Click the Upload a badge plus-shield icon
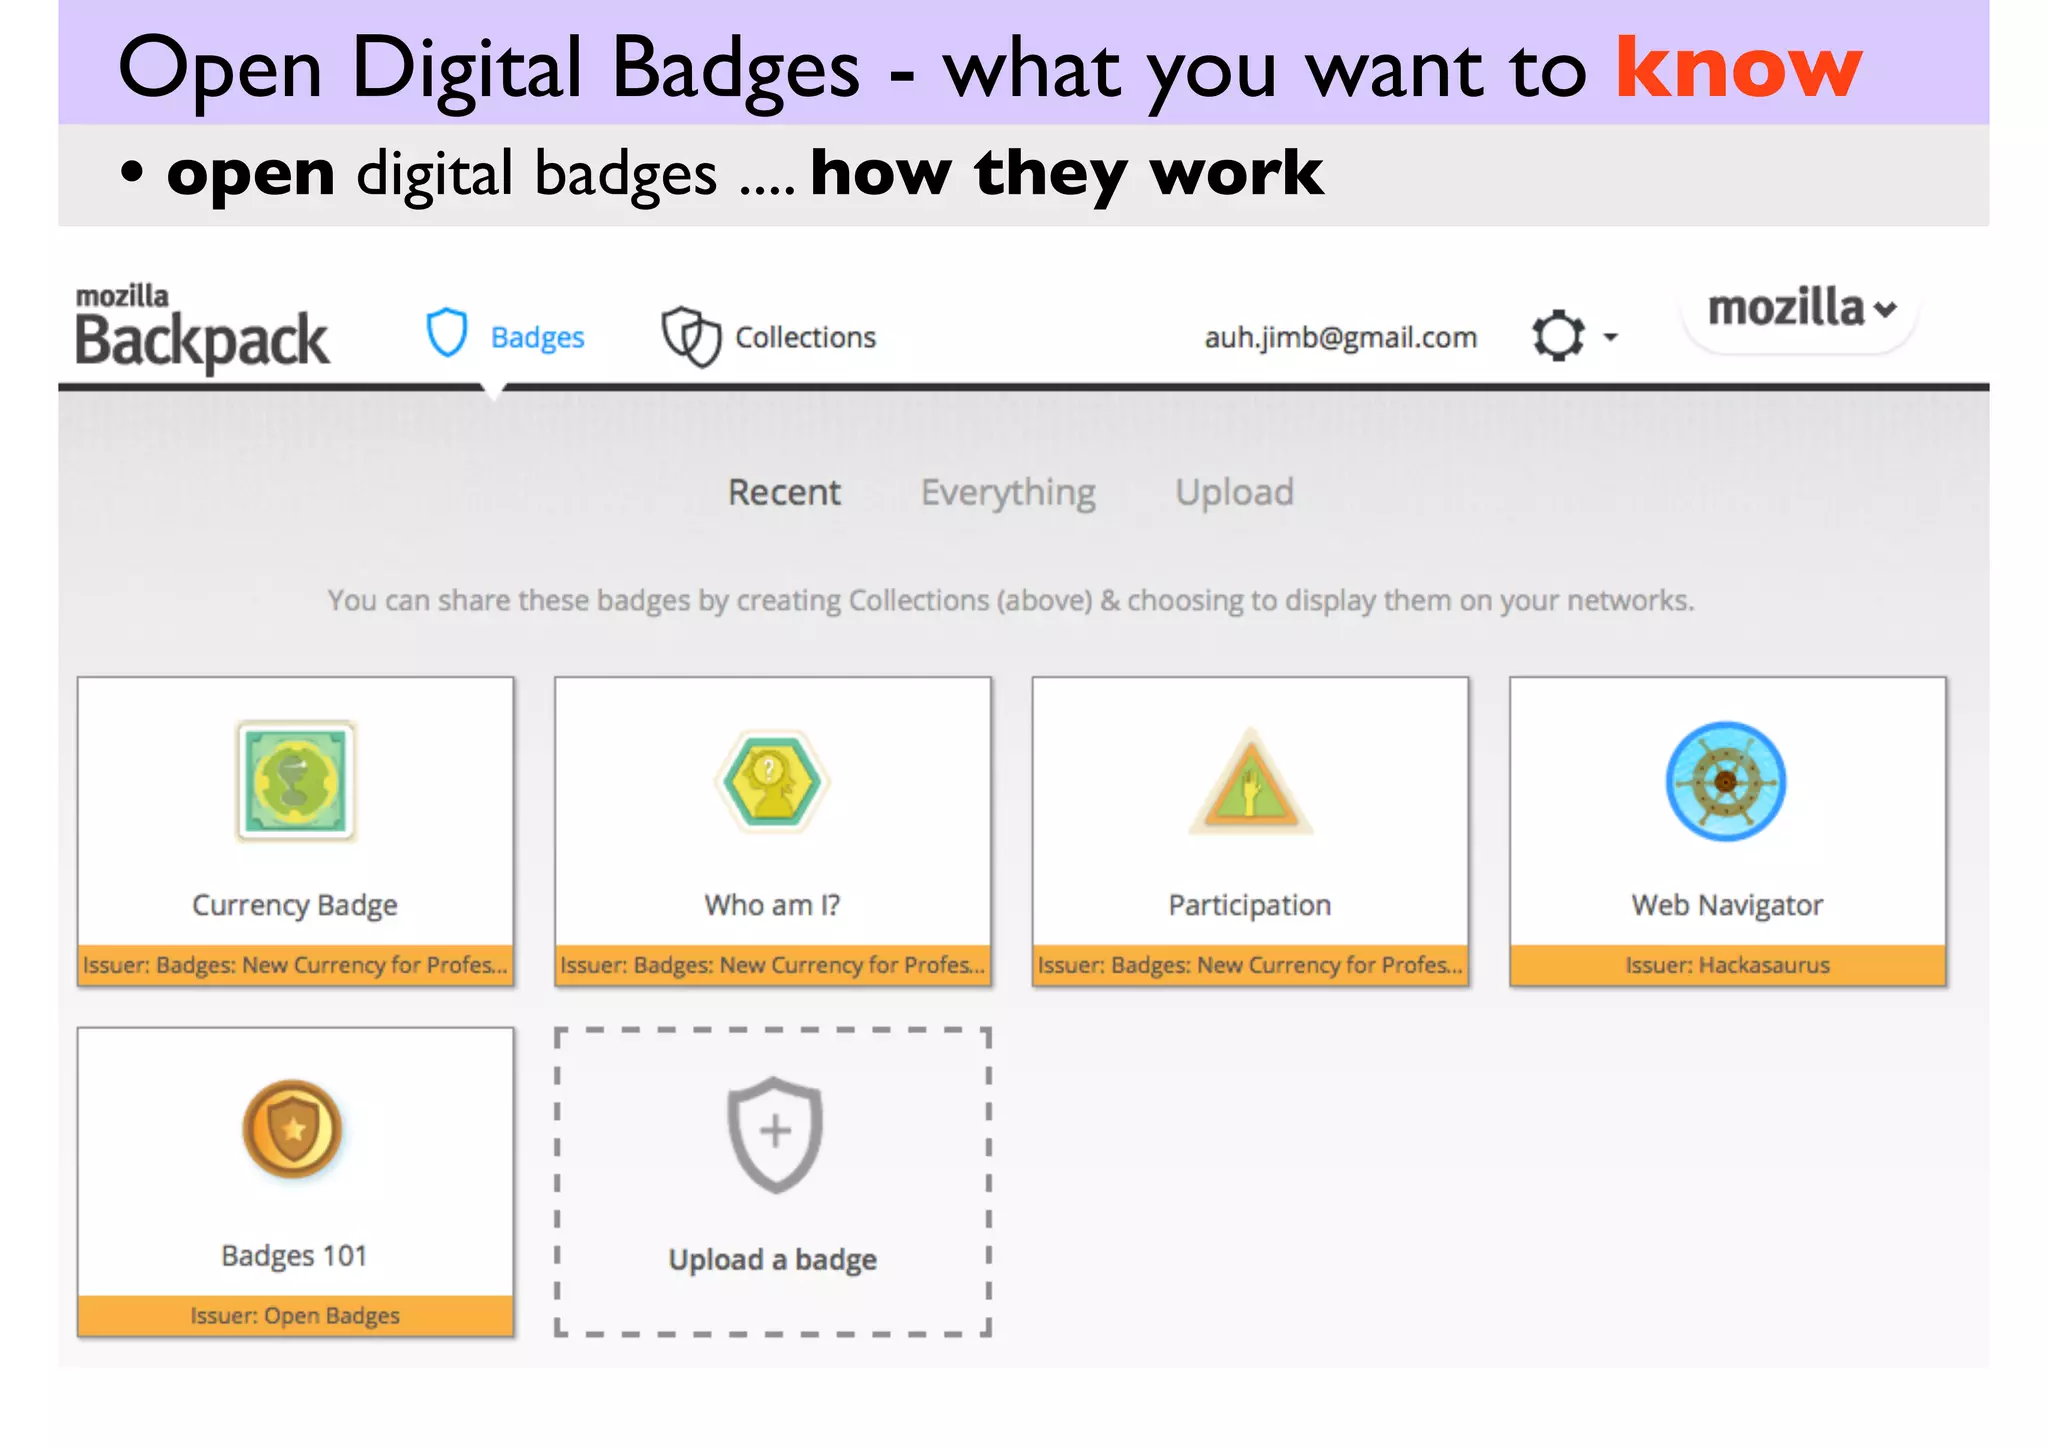 click(774, 1134)
